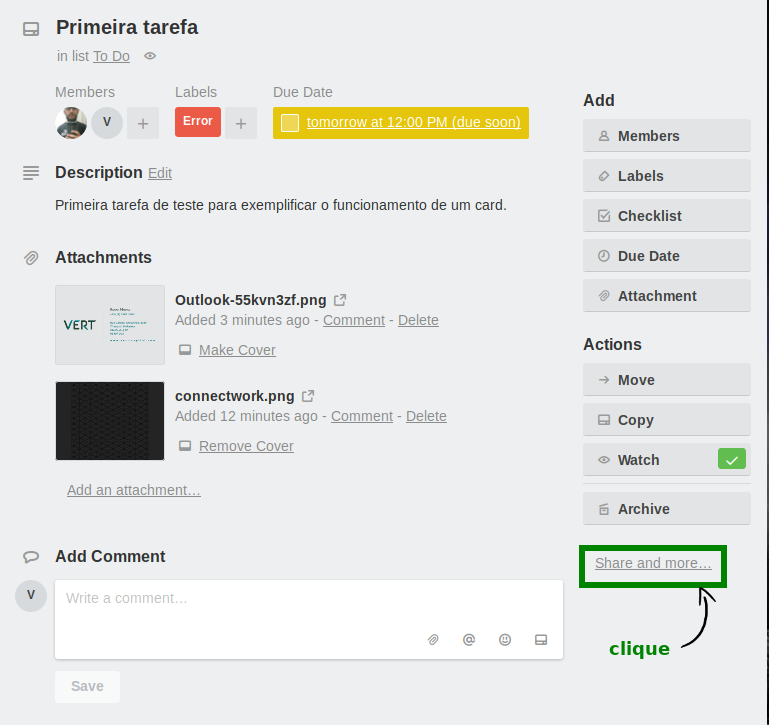Click the red Error label swatch
The height and width of the screenshot is (725, 769).
click(x=198, y=122)
